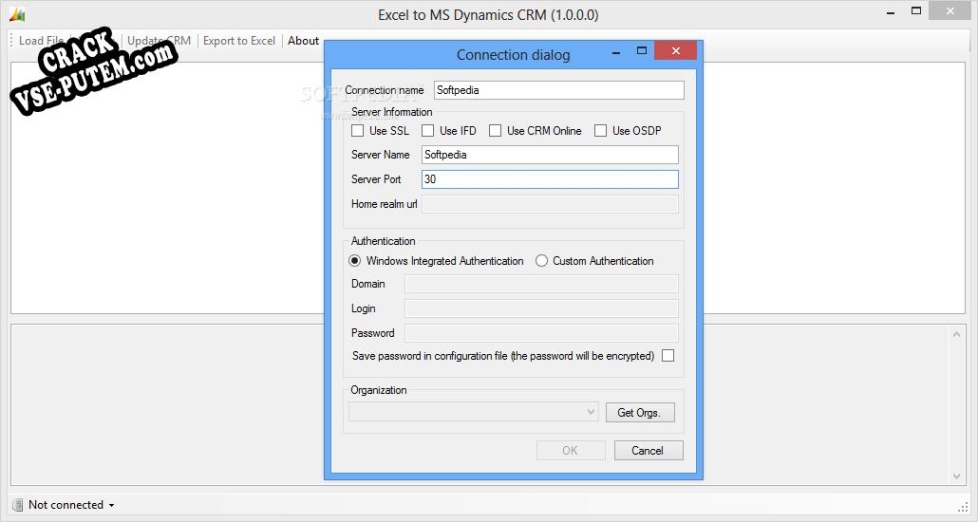Screen dimensions: 978x522
Task: Click the connection status icon in status bar
Action: coord(18,505)
